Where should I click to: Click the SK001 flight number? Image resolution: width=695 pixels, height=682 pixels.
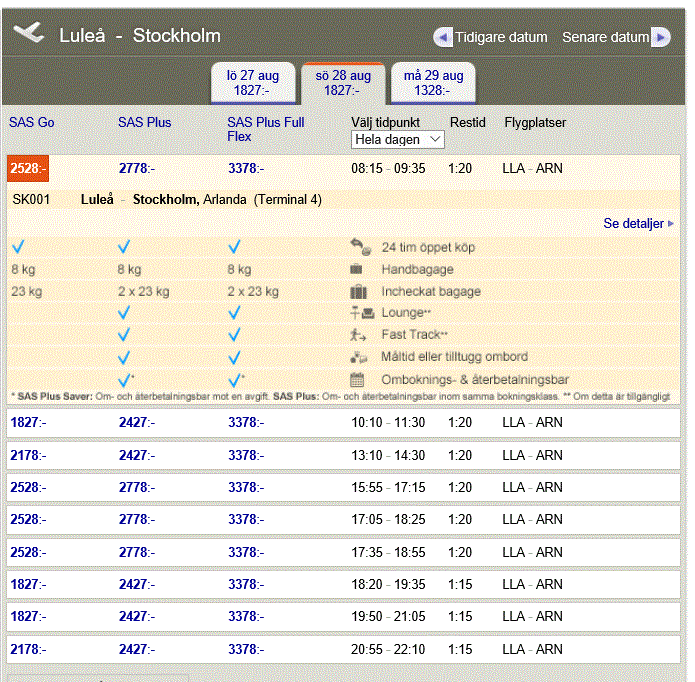[31, 199]
